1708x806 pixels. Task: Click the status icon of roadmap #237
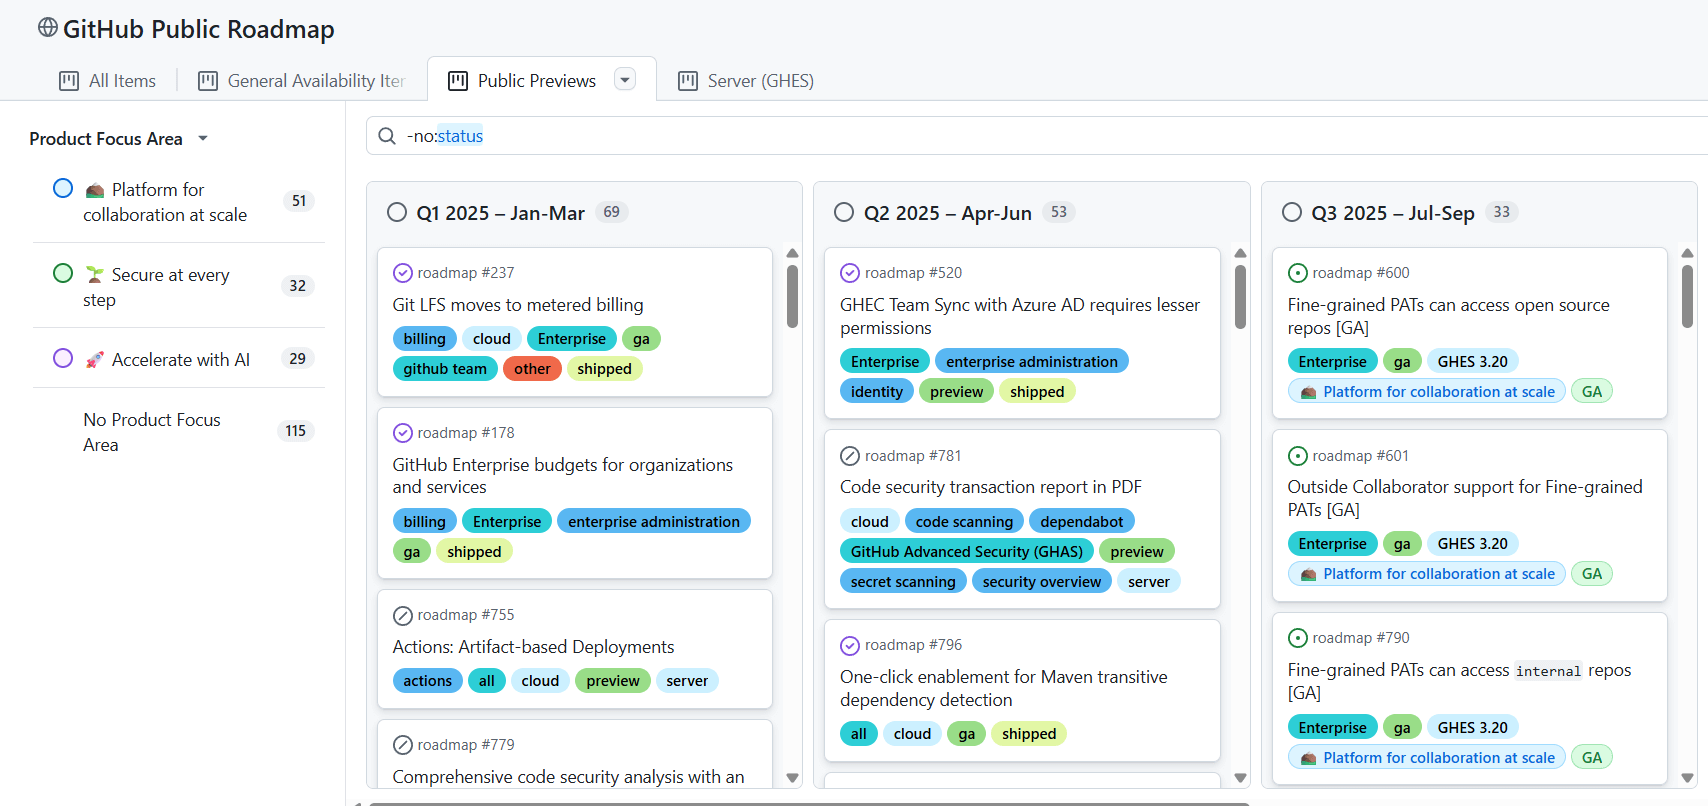[403, 273]
